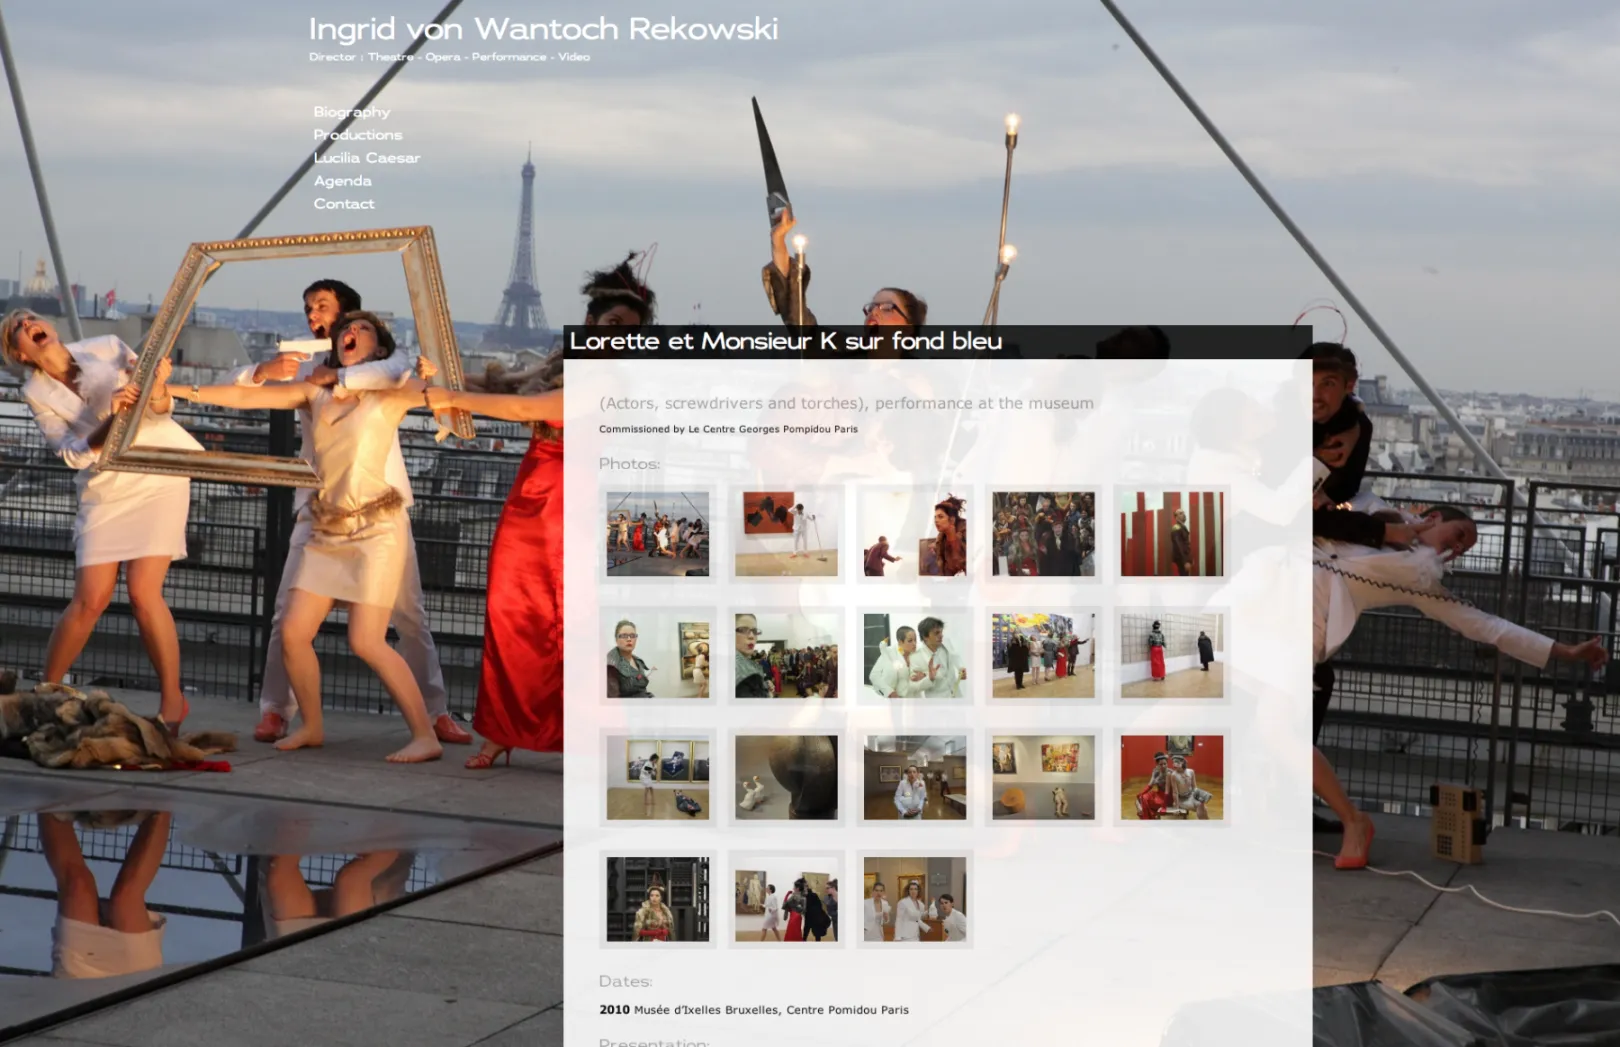
Task: Open the rooftop group performance thumbnail
Action: coord(658,534)
